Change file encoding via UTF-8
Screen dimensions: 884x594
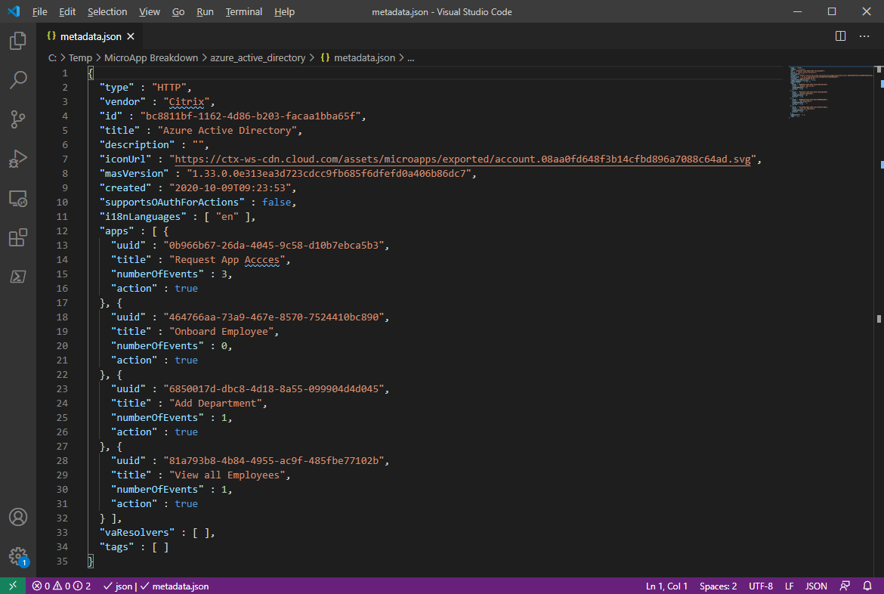(761, 586)
